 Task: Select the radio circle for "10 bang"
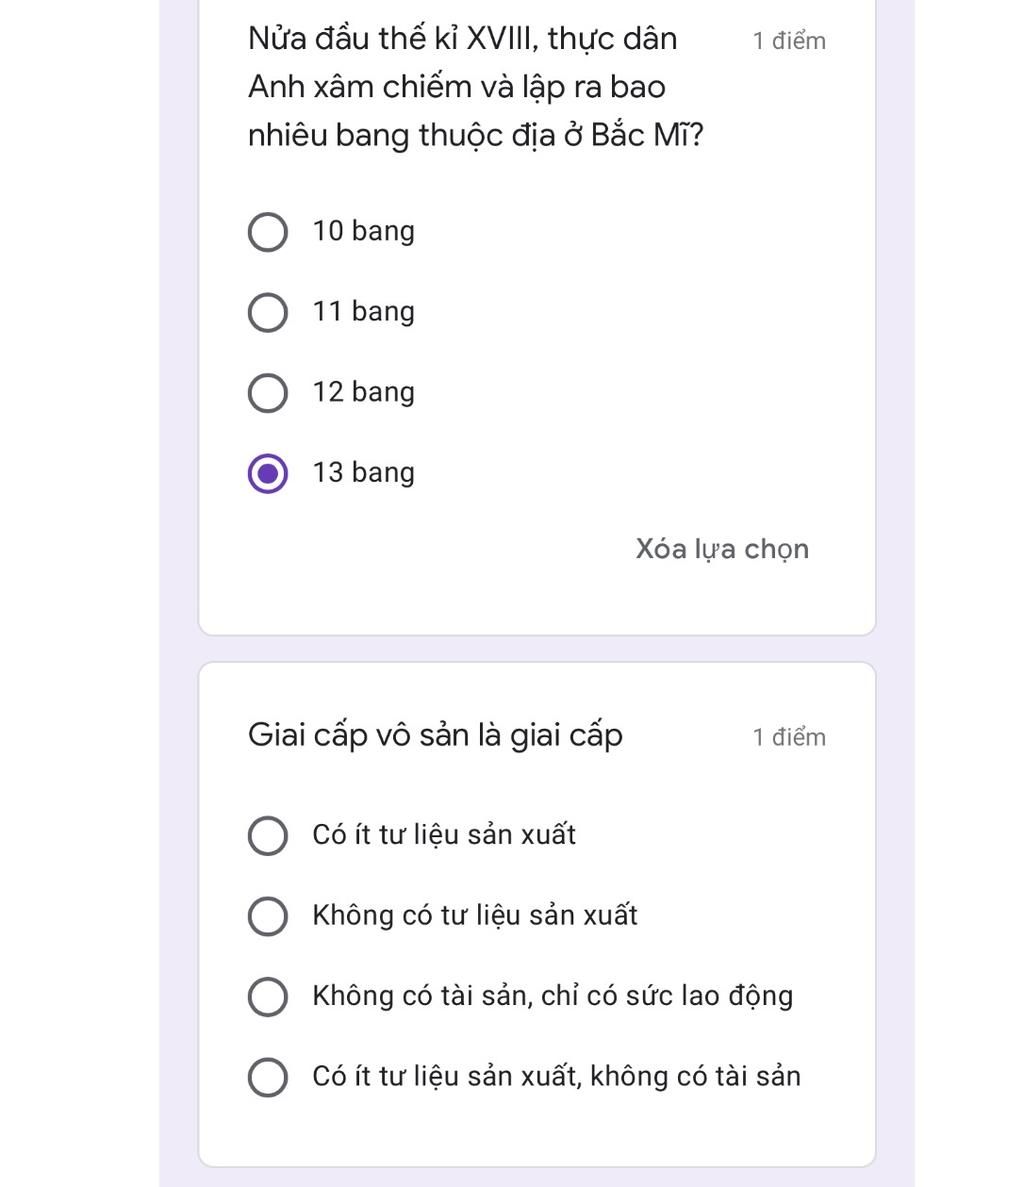click(x=267, y=232)
